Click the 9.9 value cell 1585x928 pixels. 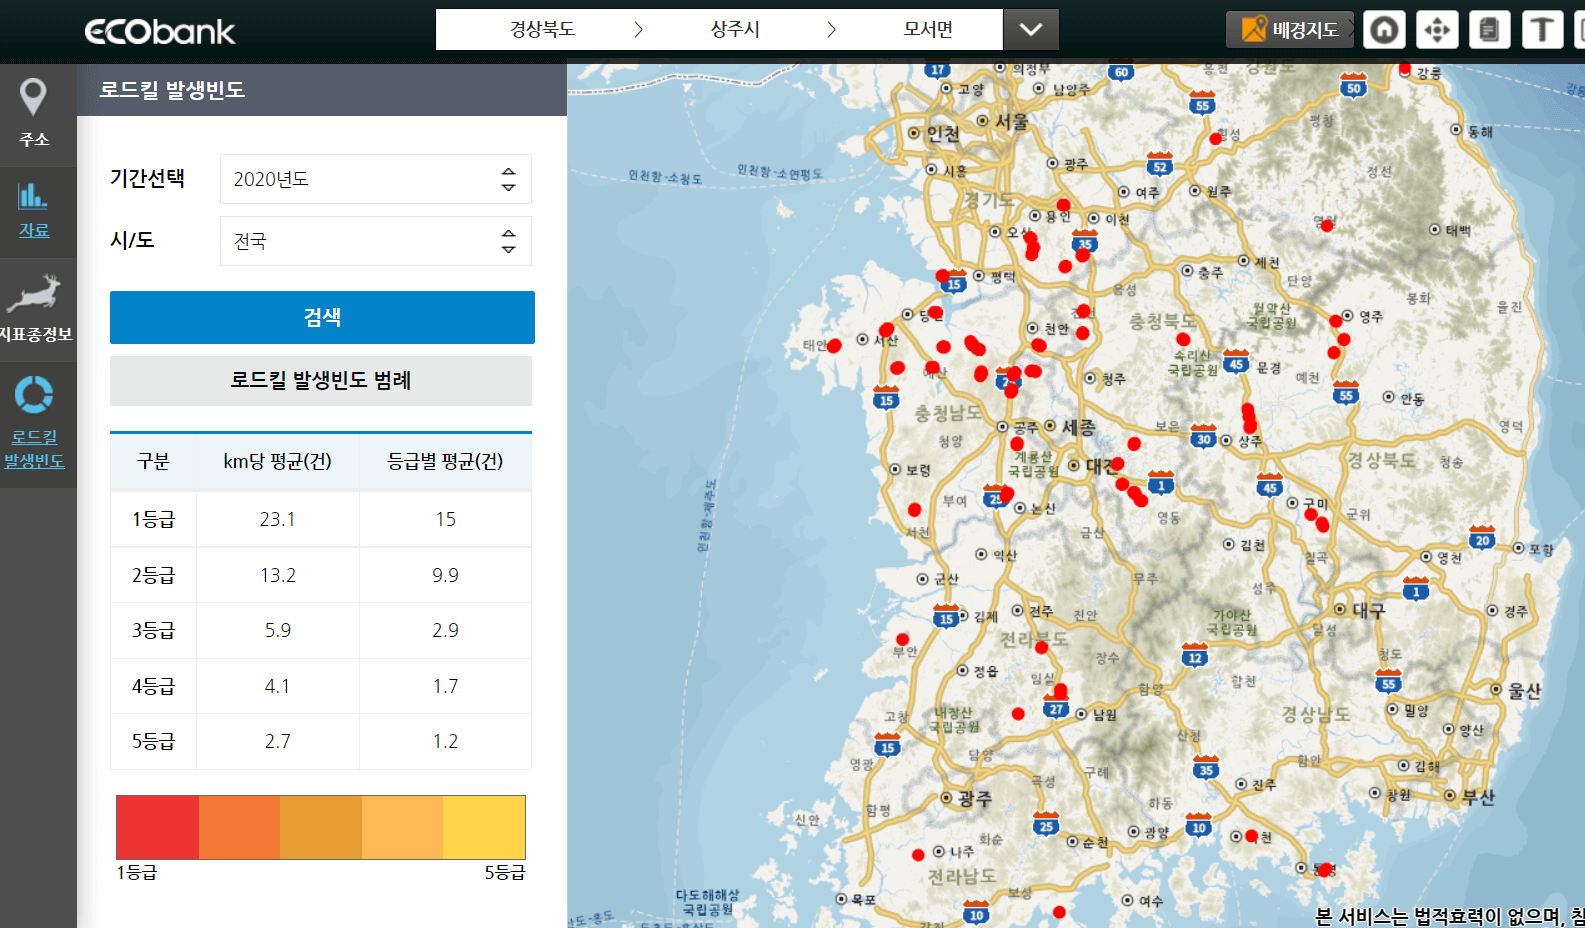click(x=445, y=575)
